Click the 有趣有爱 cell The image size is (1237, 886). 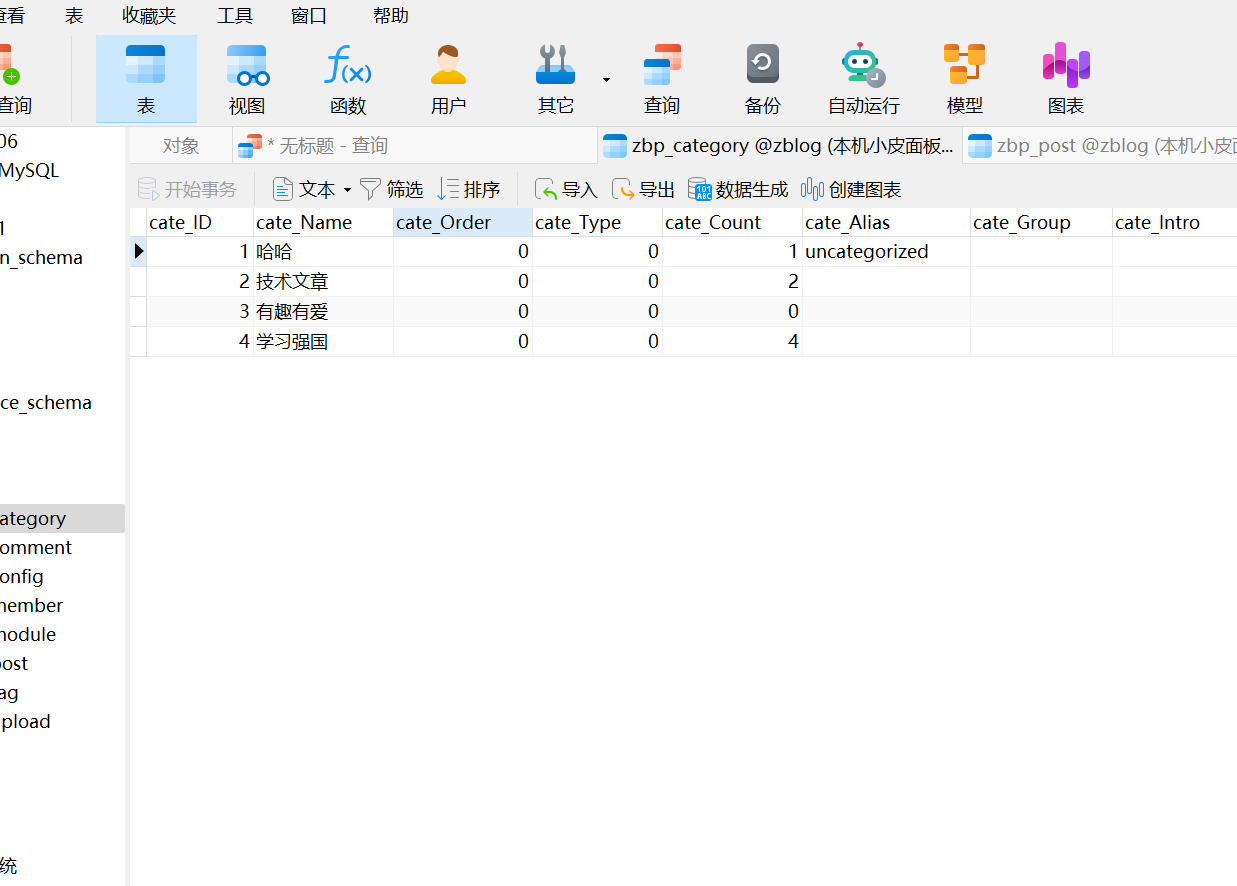click(x=323, y=312)
